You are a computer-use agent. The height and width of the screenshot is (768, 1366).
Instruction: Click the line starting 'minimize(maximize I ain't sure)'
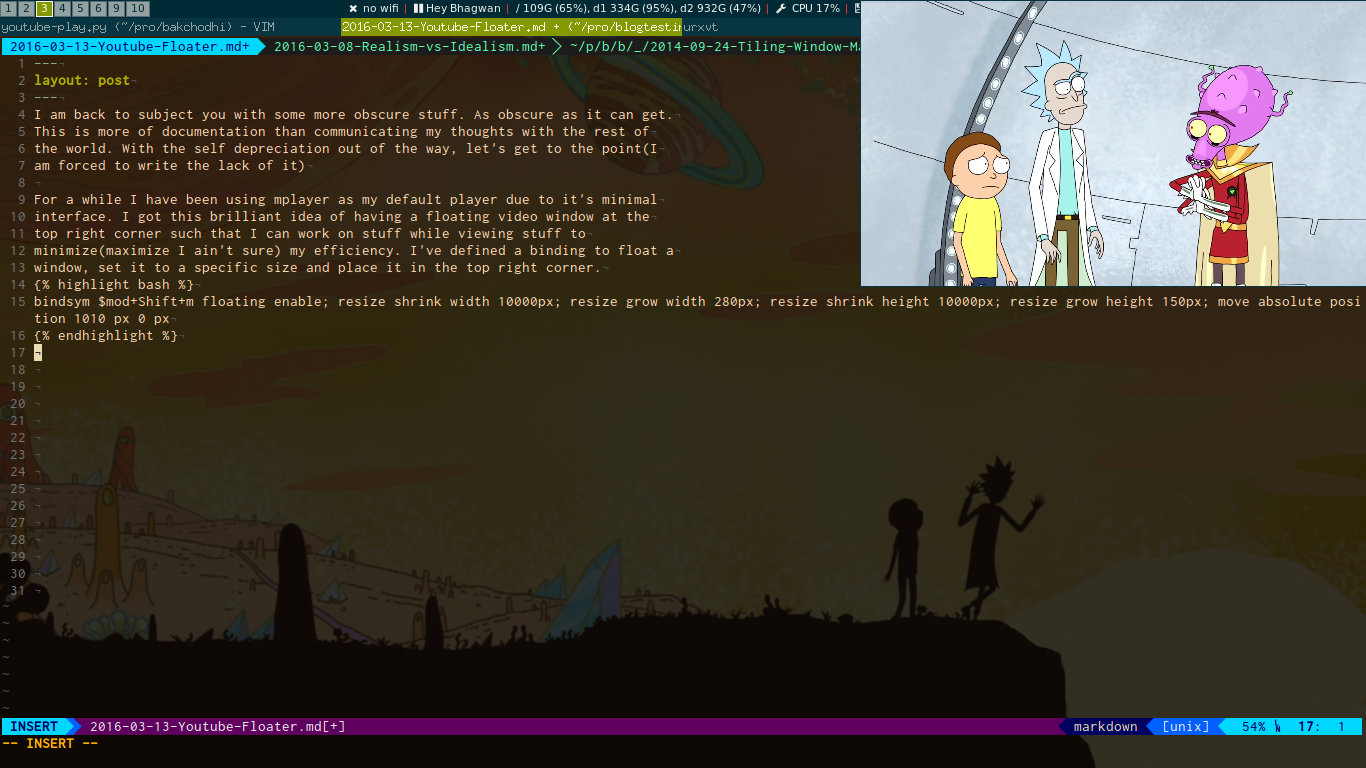tap(354, 250)
